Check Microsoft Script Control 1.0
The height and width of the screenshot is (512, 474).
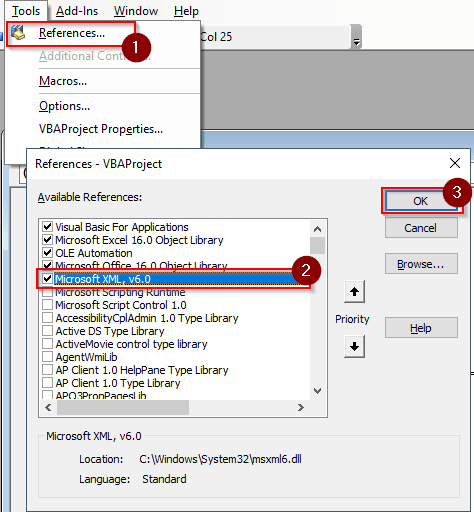coord(47,305)
